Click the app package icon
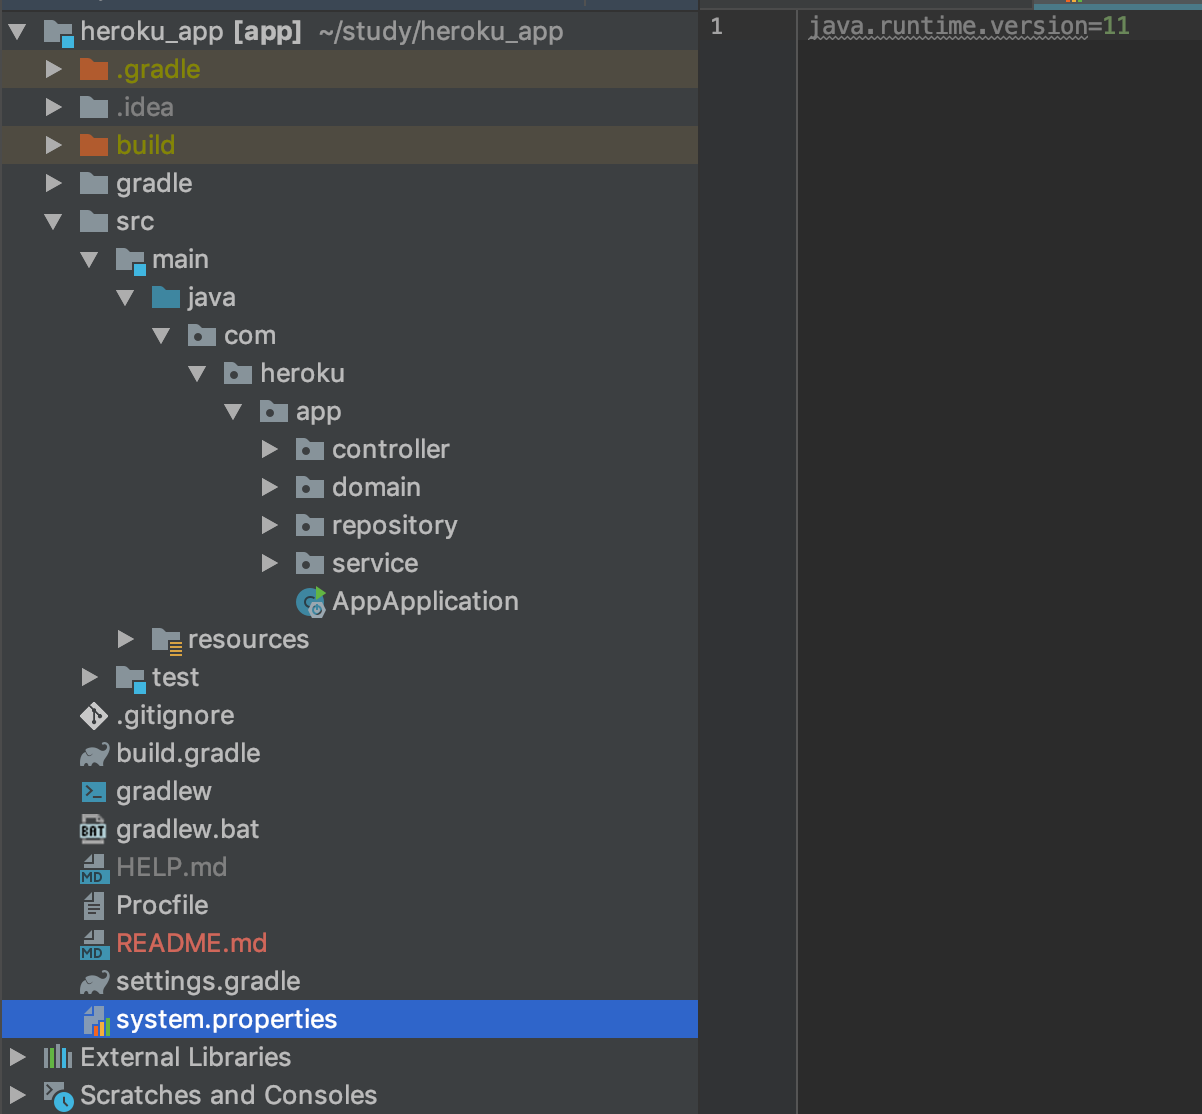The height and width of the screenshot is (1114, 1202). (x=274, y=412)
